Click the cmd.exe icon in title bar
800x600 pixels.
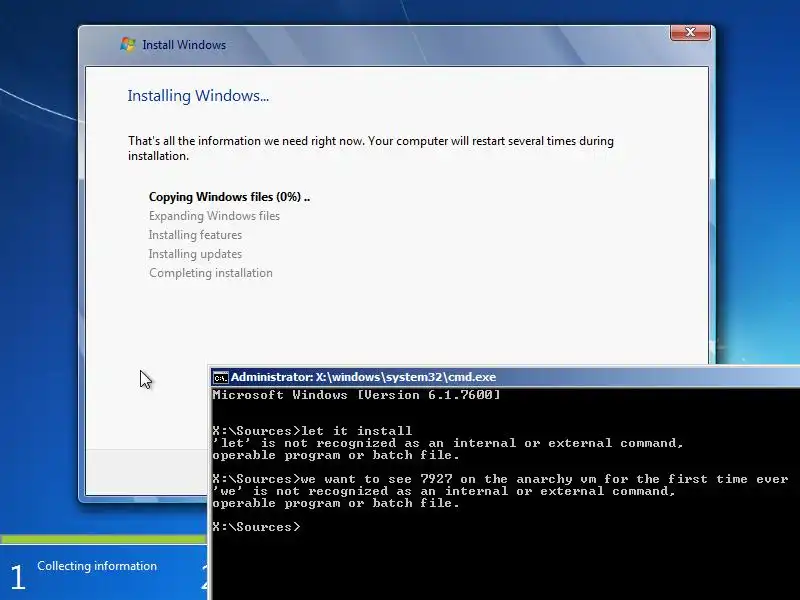pos(220,378)
